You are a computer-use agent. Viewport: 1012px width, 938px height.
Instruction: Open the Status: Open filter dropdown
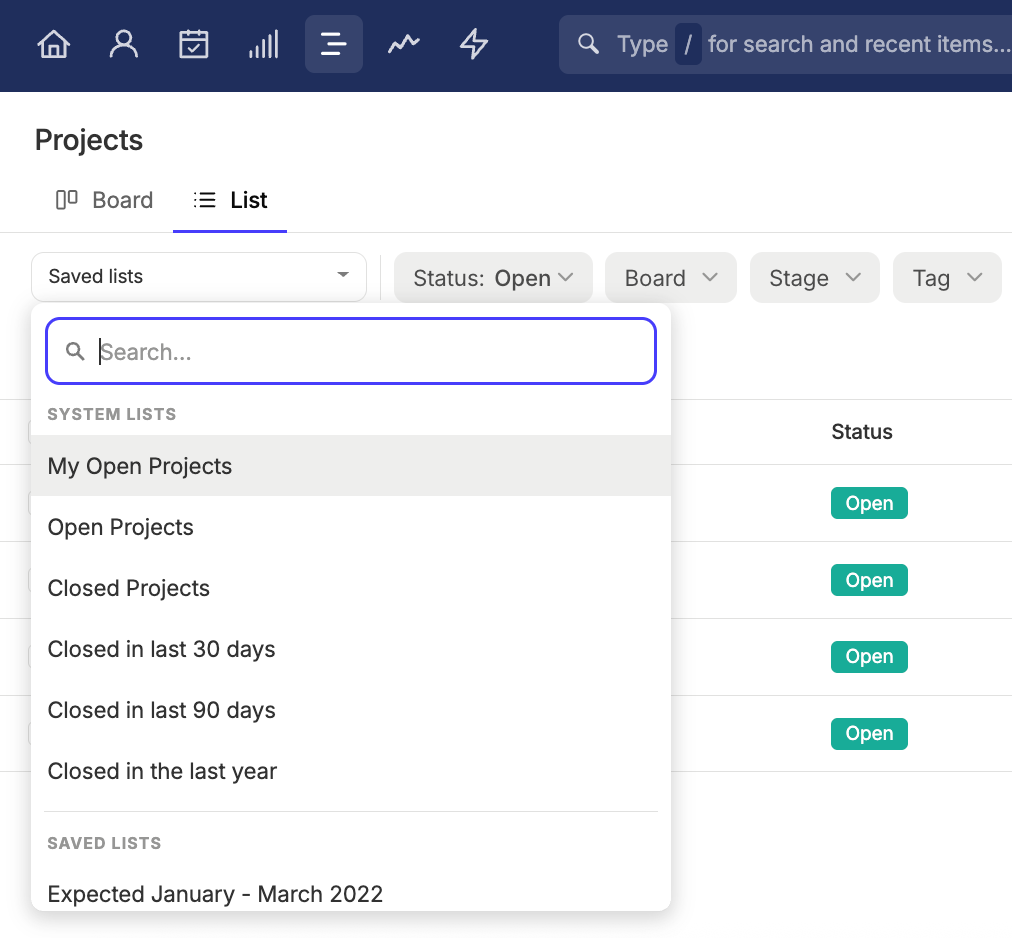tap(493, 278)
